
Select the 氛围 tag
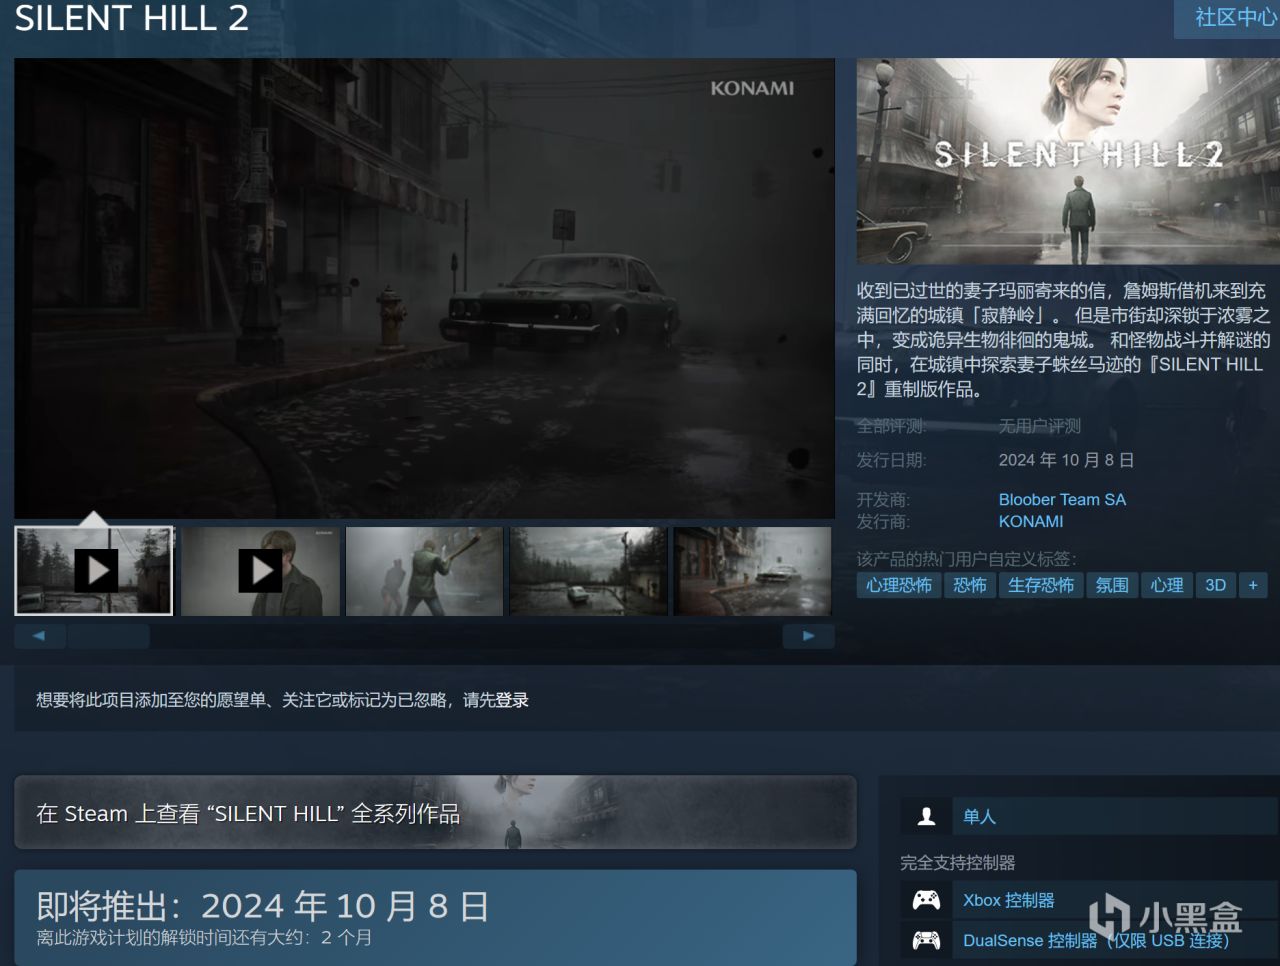[1112, 585]
